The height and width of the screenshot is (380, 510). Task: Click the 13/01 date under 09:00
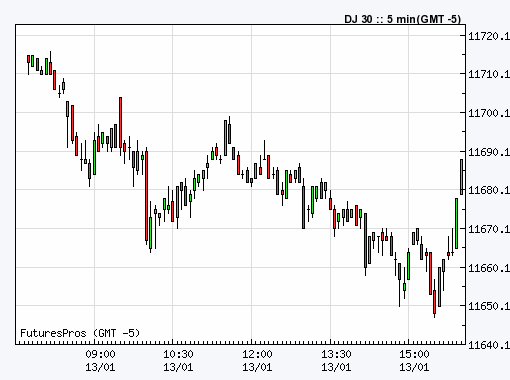pos(100,367)
